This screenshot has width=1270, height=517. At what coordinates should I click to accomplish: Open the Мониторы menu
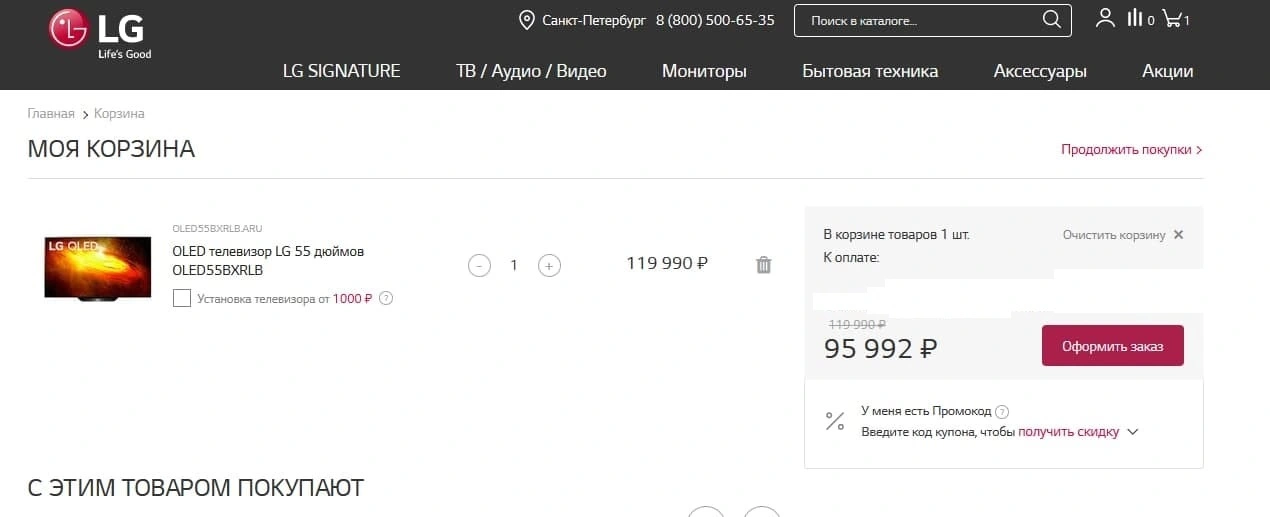pyautogui.click(x=704, y=71)
